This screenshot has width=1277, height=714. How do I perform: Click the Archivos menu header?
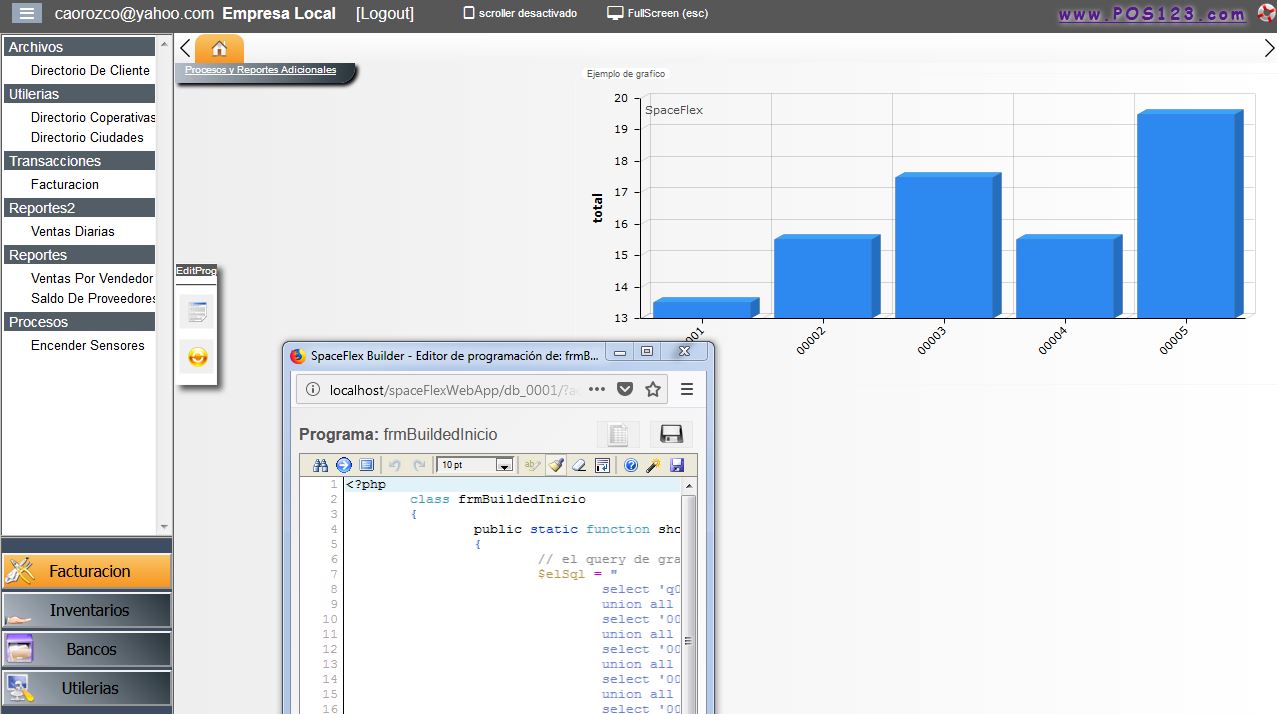point(80,47)
